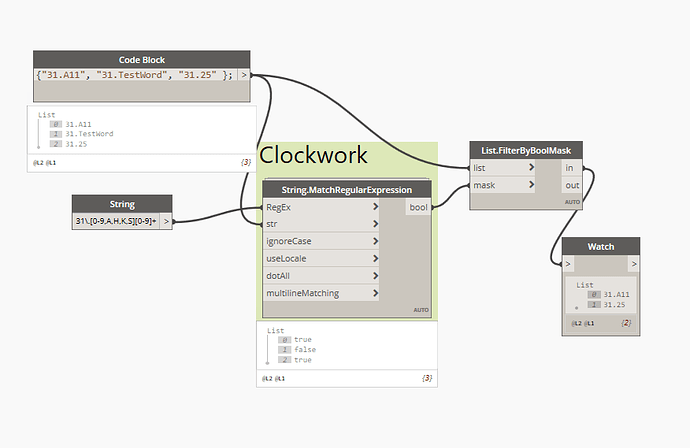Click the out output port
690x448 pixels.
pos(571,185)
